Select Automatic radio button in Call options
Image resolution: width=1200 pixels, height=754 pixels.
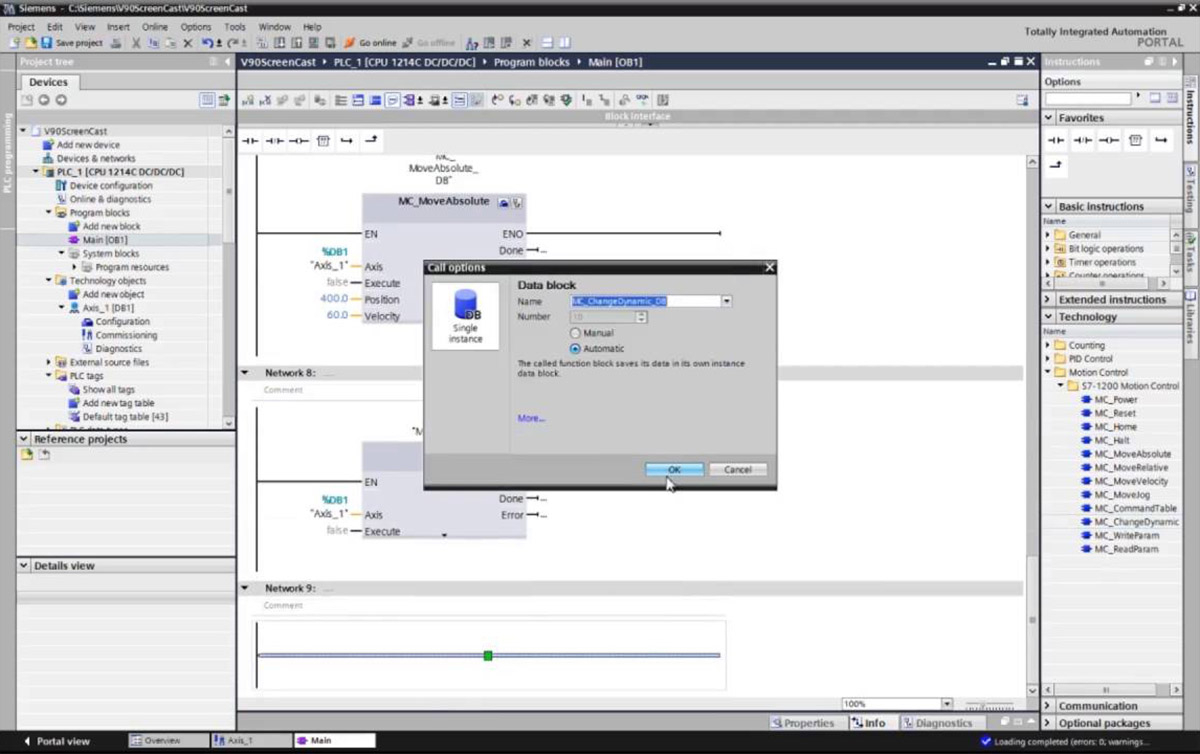pos(575,349)
